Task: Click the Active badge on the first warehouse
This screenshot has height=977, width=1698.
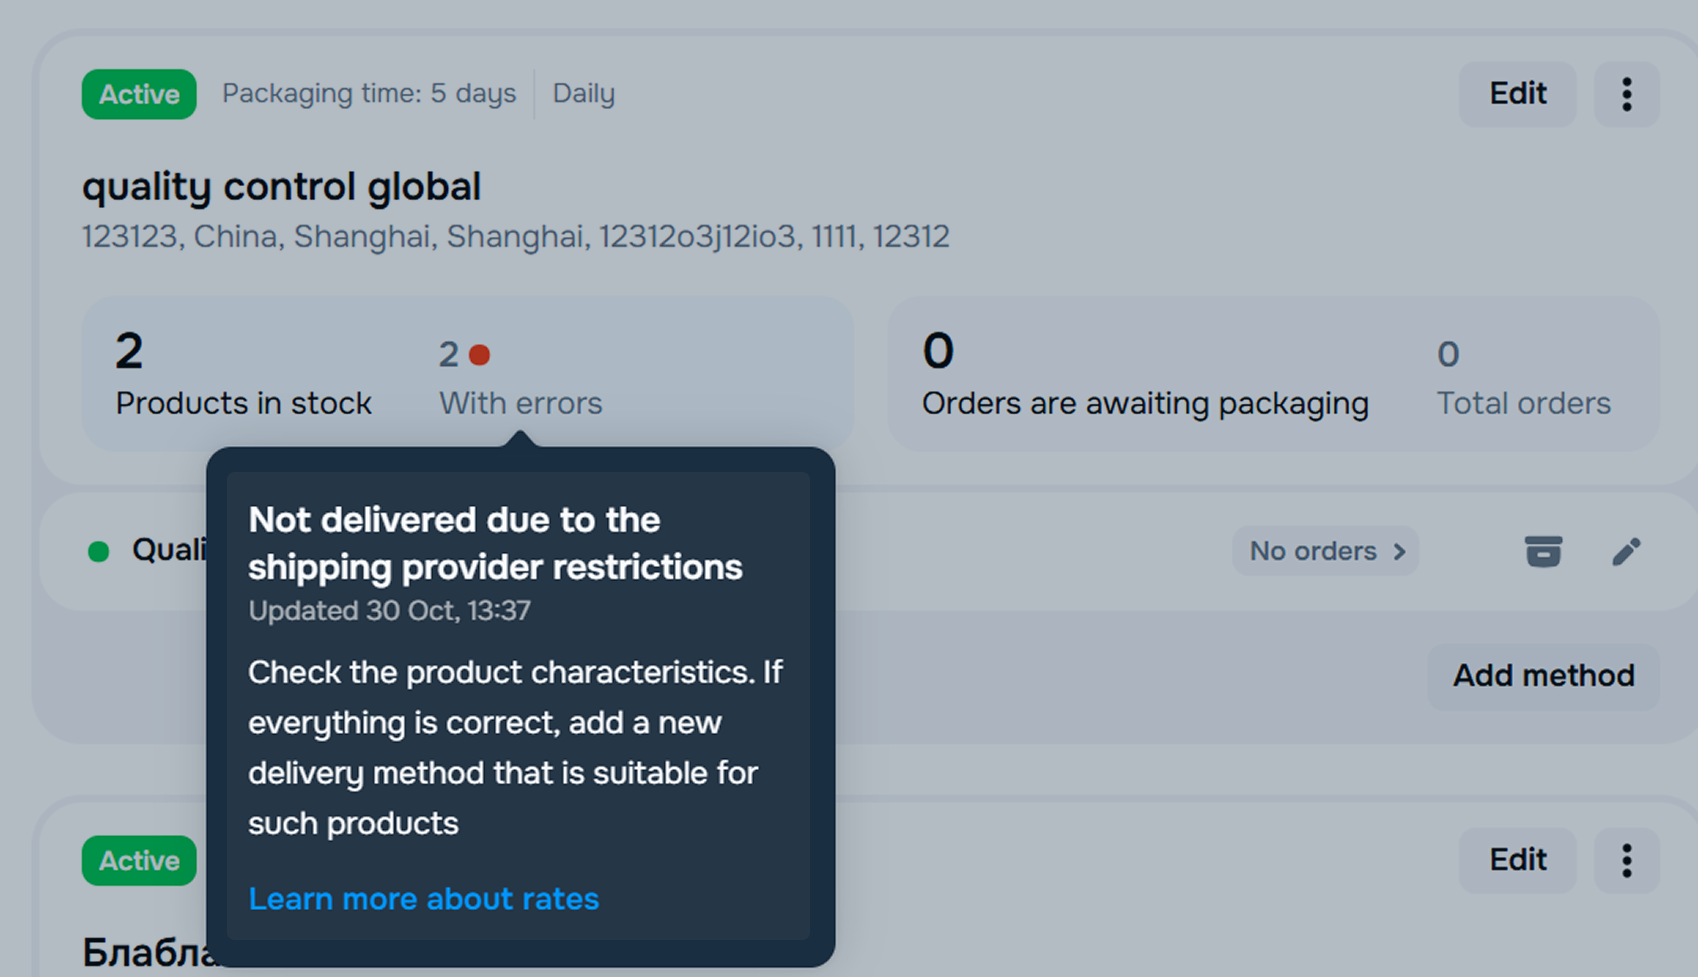Action: click(x=139, y=94)
